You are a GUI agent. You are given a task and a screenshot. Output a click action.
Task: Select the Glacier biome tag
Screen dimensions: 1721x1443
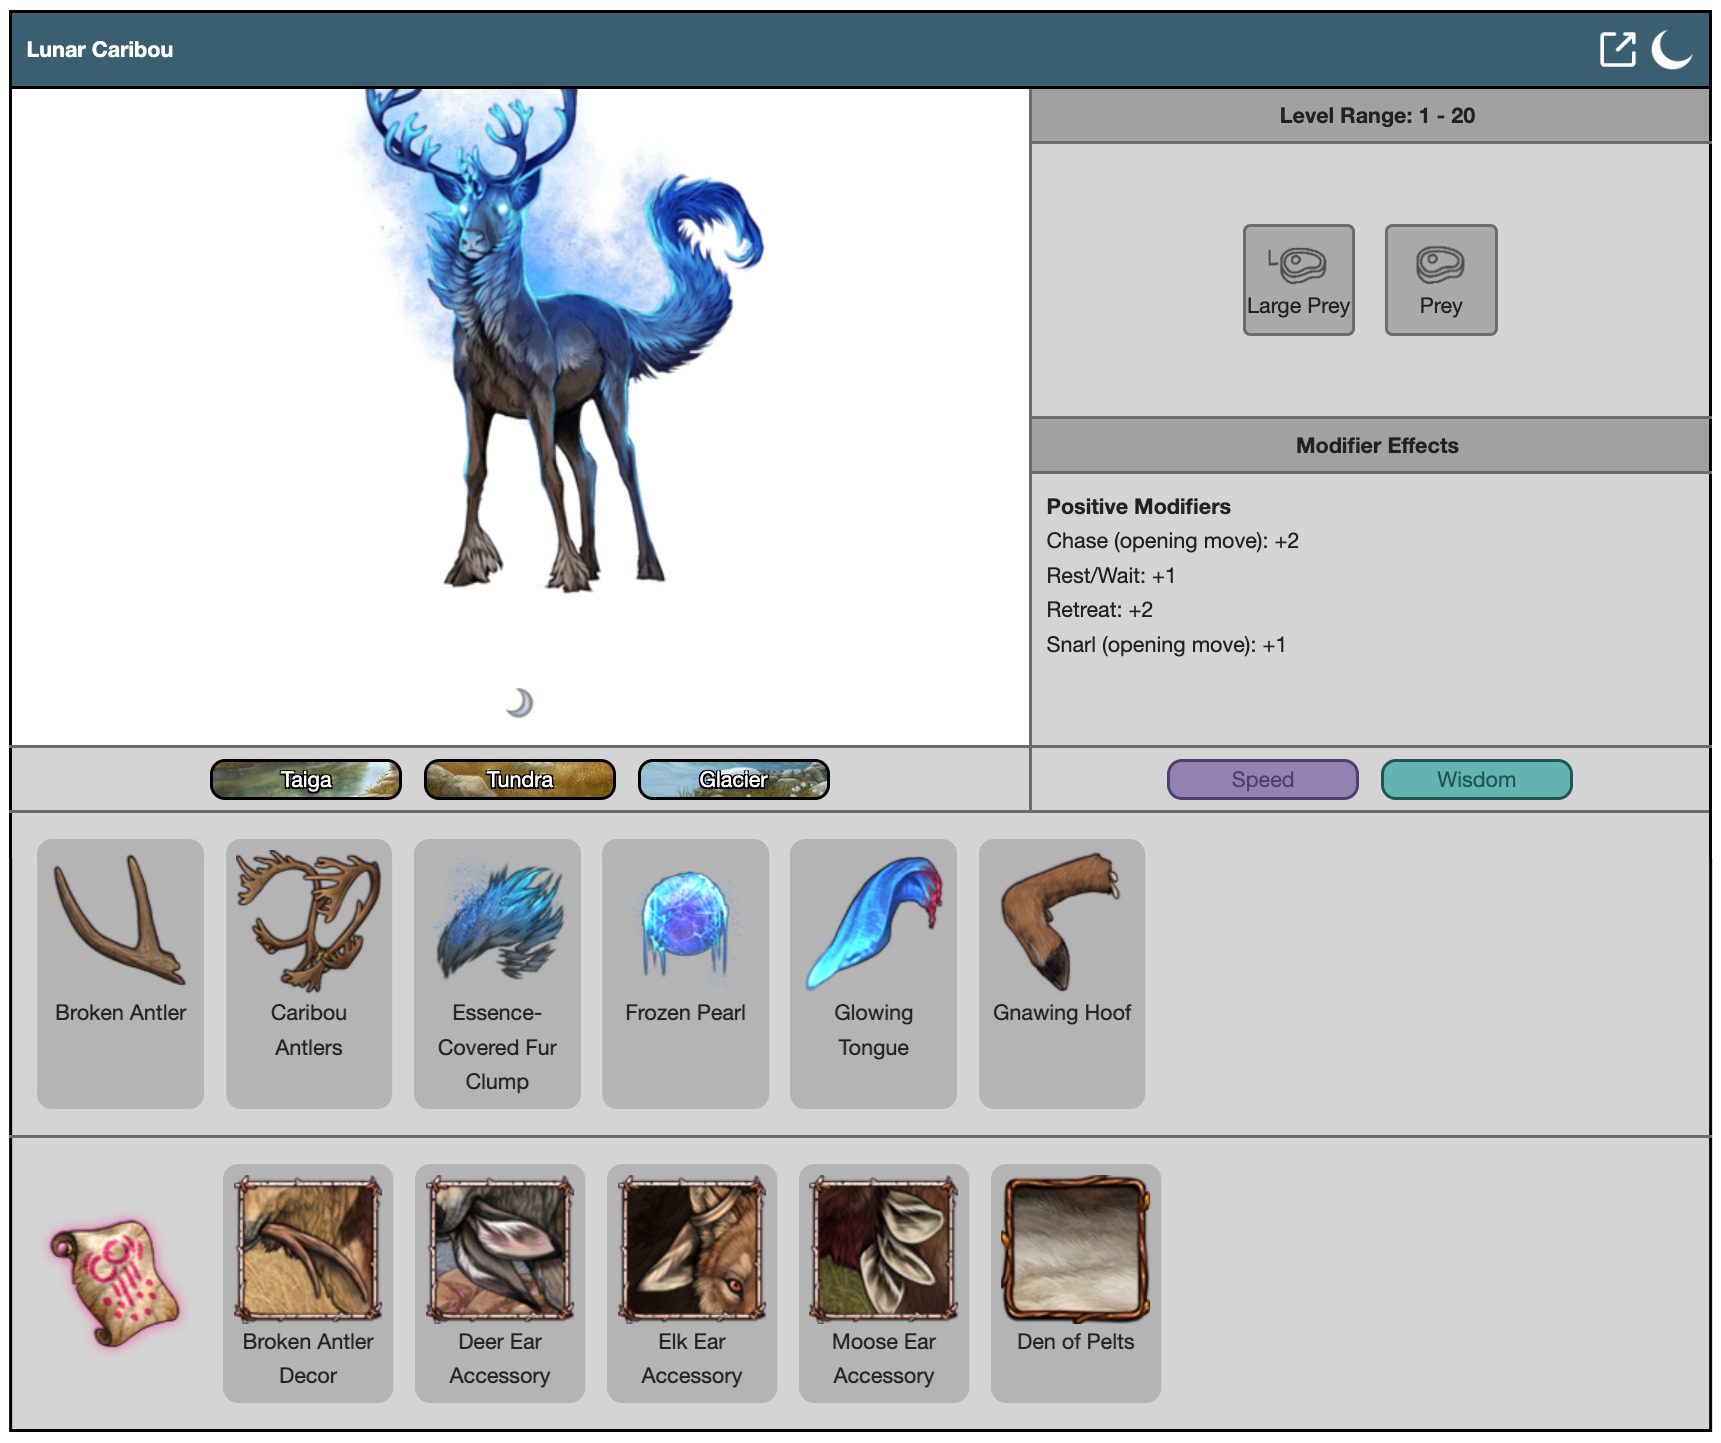tap(733, 780)
